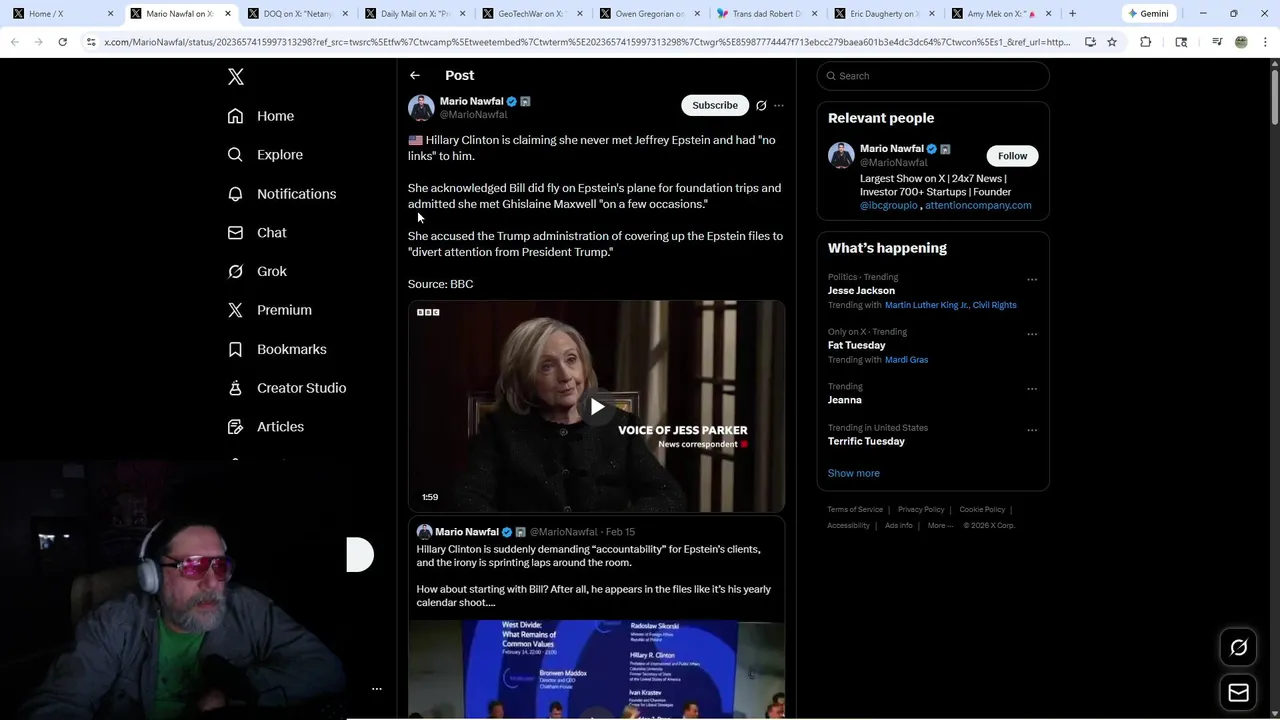Open more options for the Jesse Jackson trend

1032,280
